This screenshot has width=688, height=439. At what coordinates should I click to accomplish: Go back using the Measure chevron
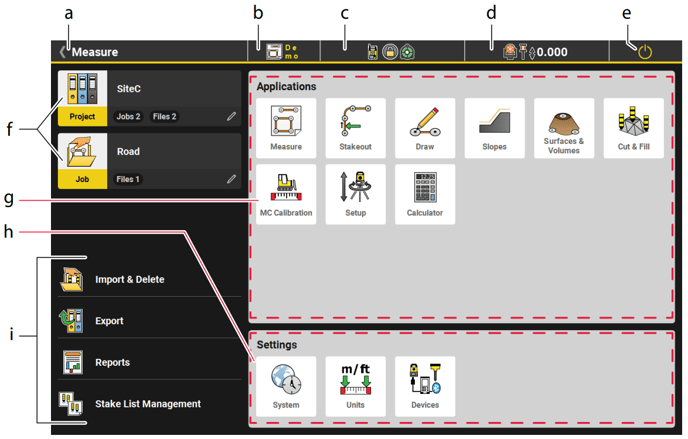(64, 52)
